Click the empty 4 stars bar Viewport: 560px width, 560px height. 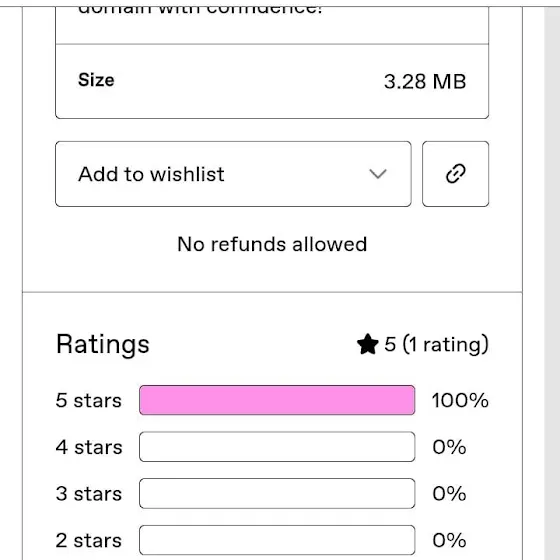pos(277,447)
